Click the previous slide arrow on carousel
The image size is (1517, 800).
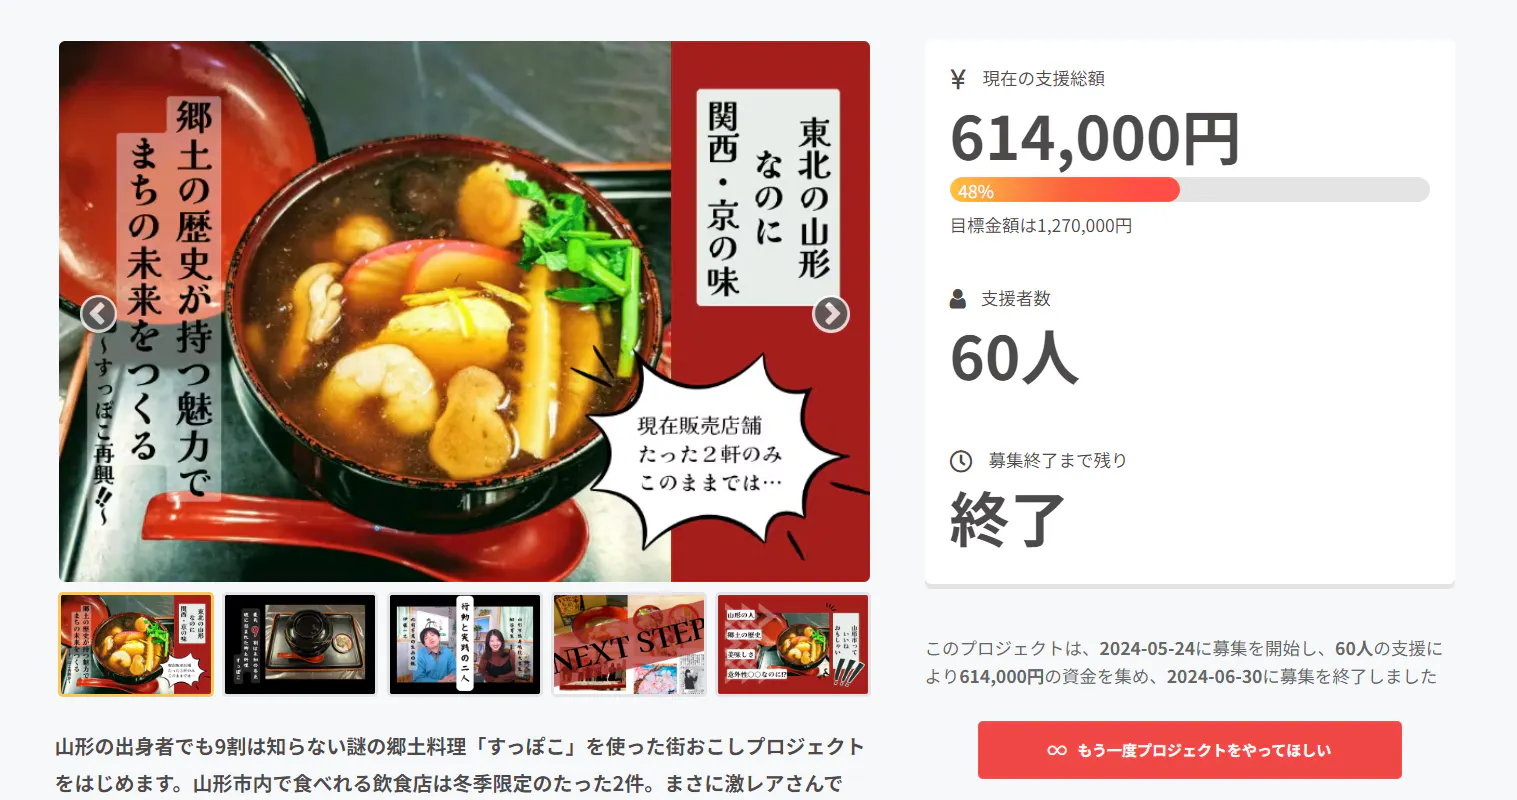coord(98,314)
